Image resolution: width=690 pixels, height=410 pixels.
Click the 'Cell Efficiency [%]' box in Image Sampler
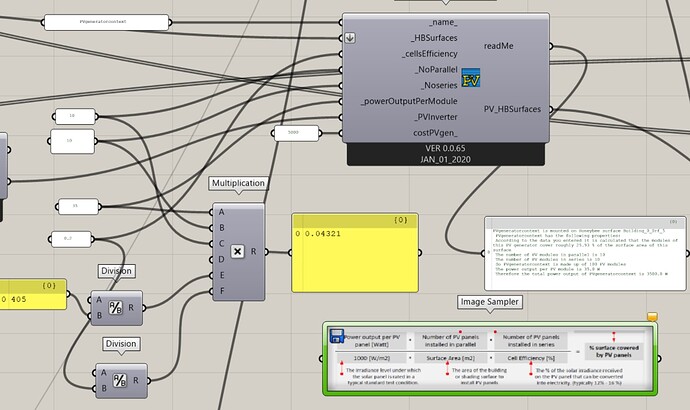(531, 358)
